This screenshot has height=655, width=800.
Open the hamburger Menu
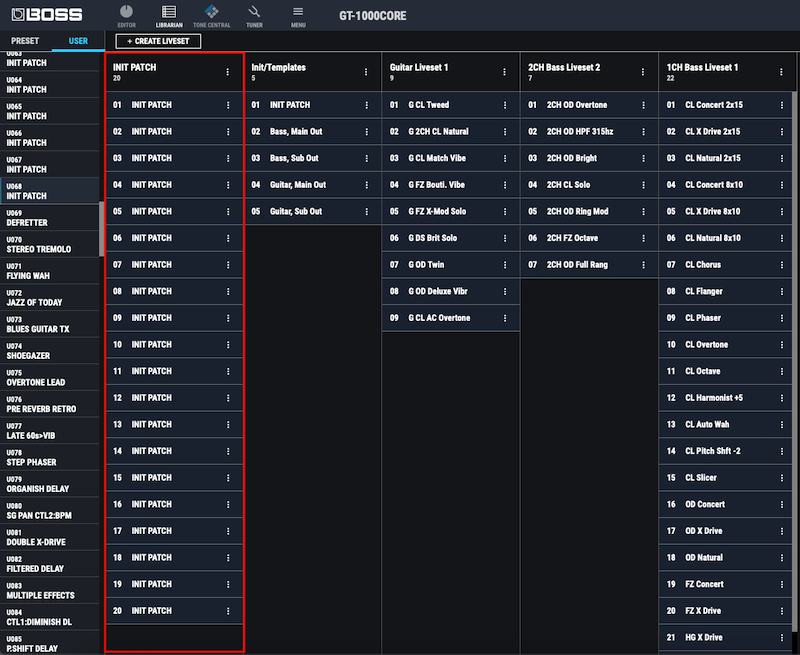(x=298, y=16)
